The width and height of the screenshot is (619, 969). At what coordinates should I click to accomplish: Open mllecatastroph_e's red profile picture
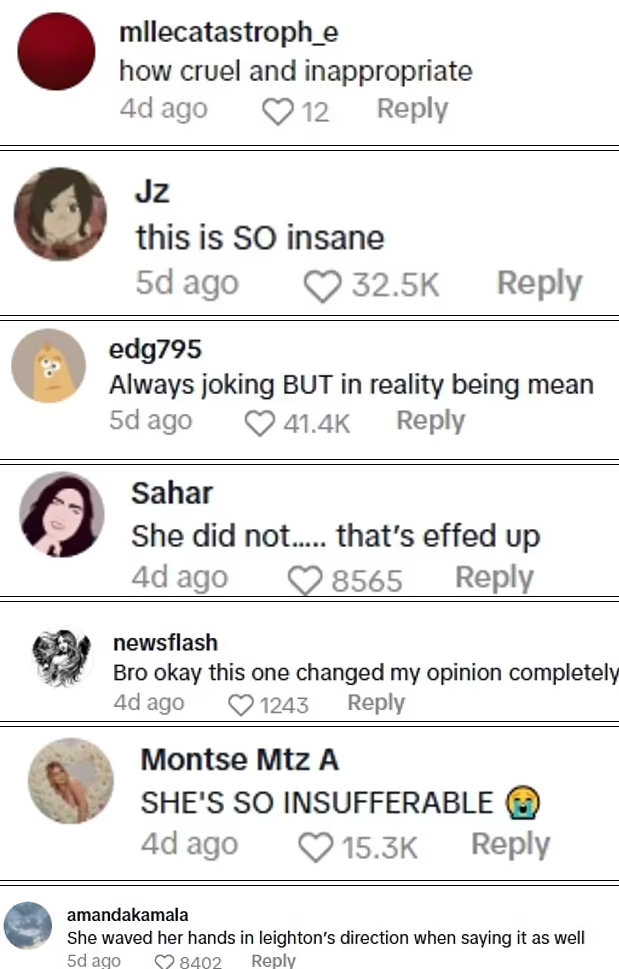(x=56, y=52)
